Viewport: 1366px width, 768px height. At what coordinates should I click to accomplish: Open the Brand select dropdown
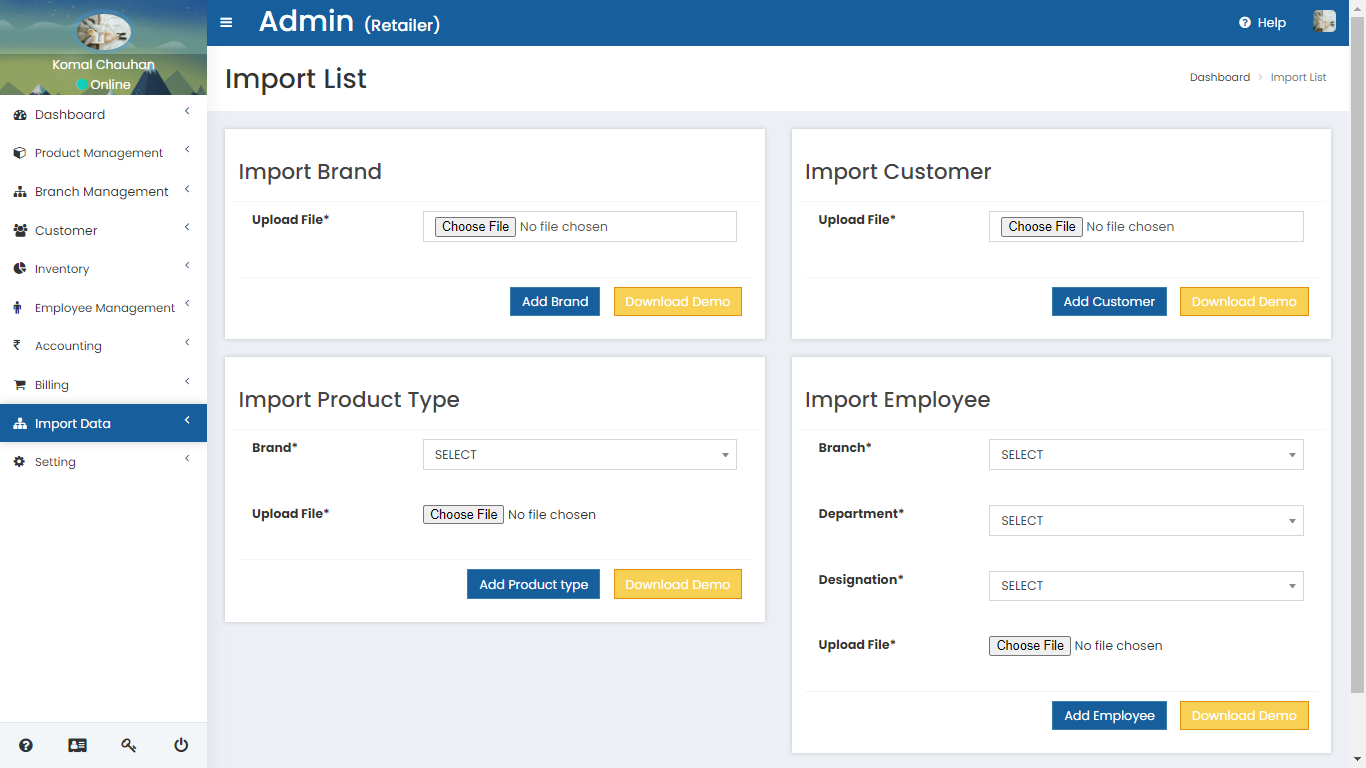click(x=579, y=455)
